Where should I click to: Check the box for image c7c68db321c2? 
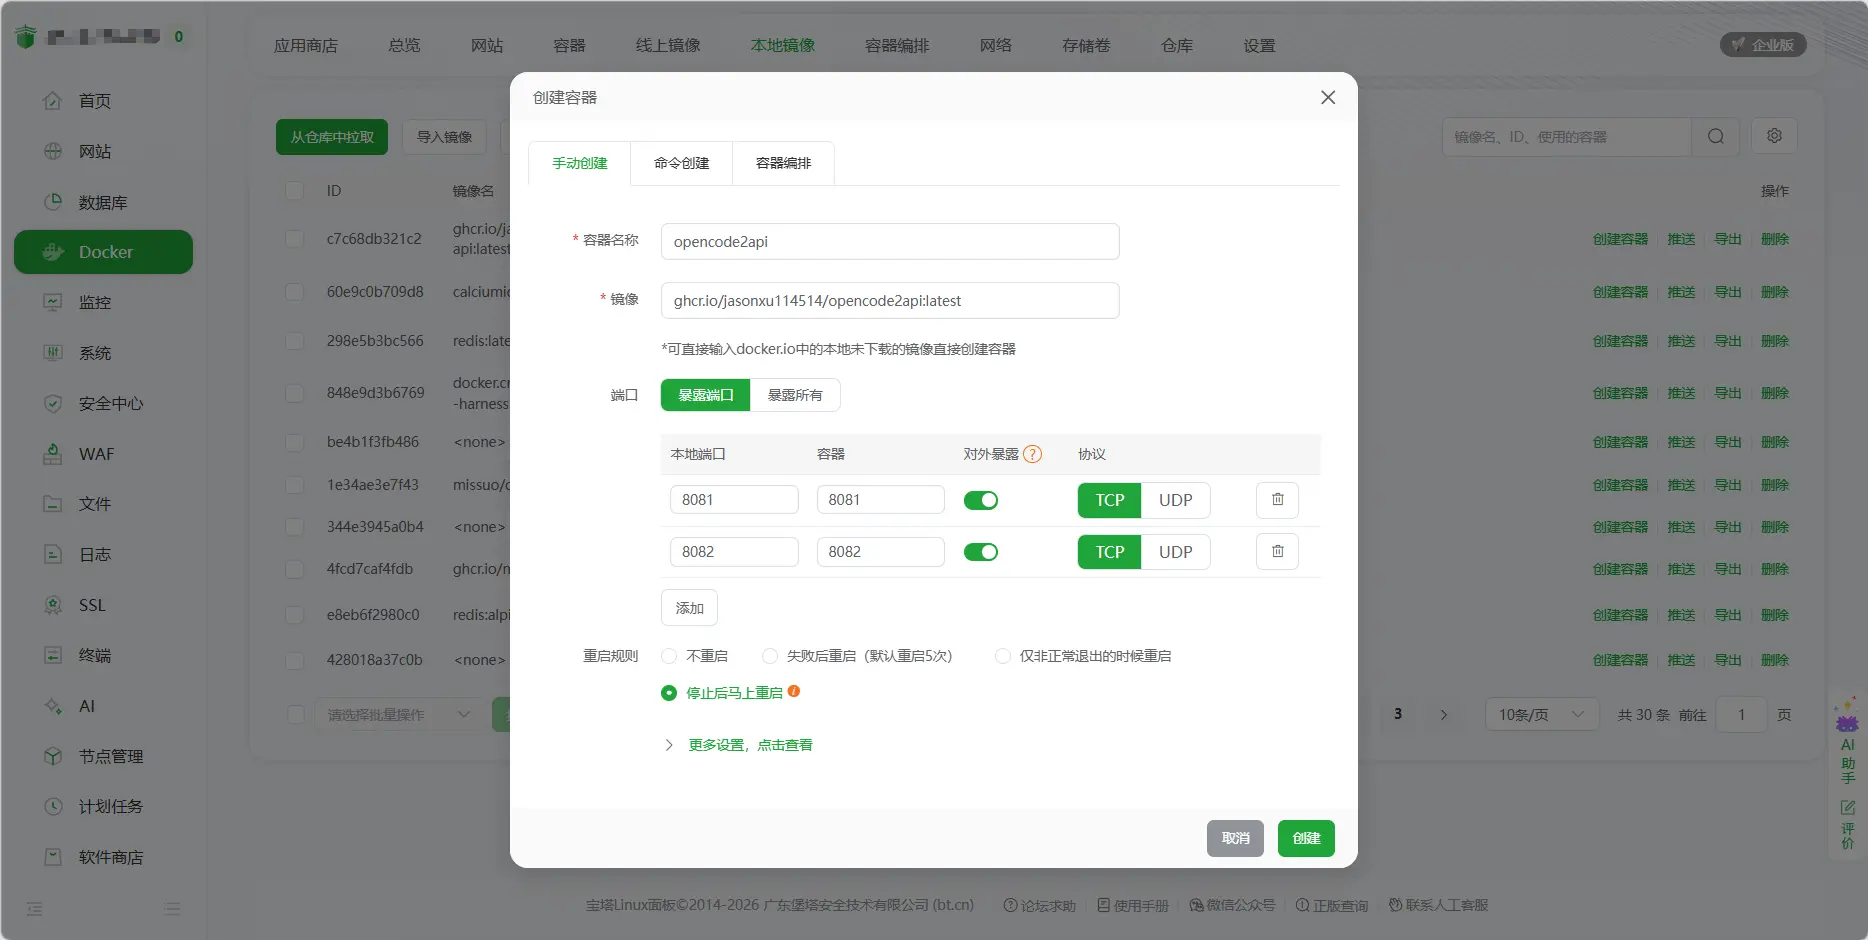pos(295,239)
